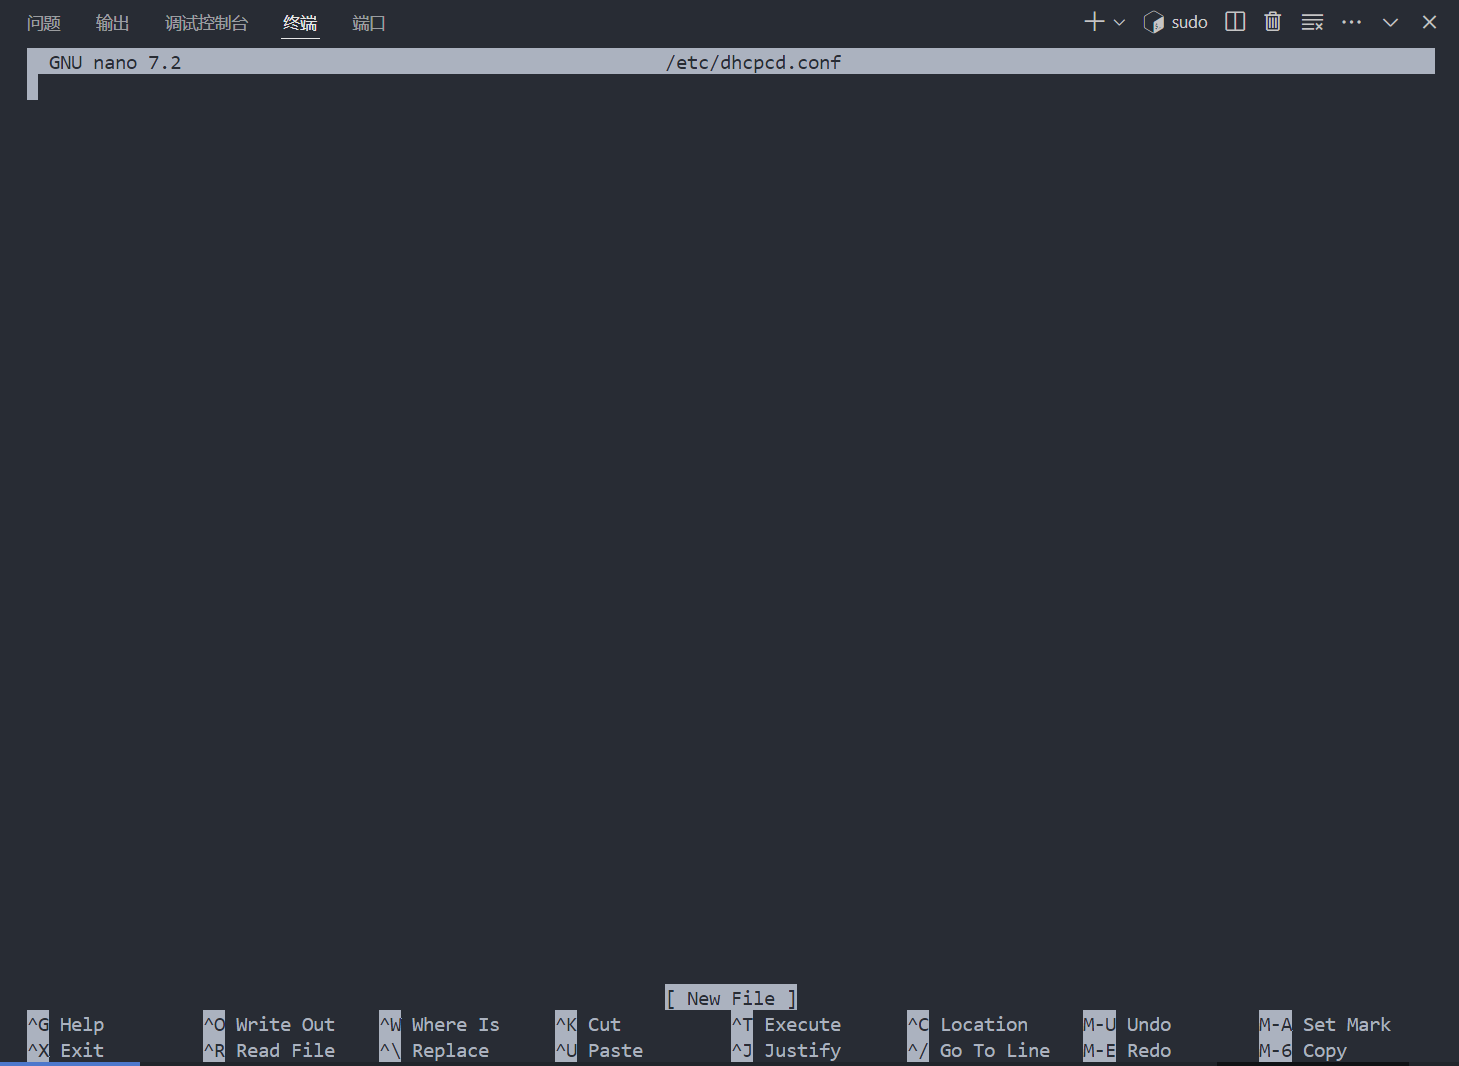Click the sudo terminal label
Screen dimensions: 1459x1066
point(1189,22)
